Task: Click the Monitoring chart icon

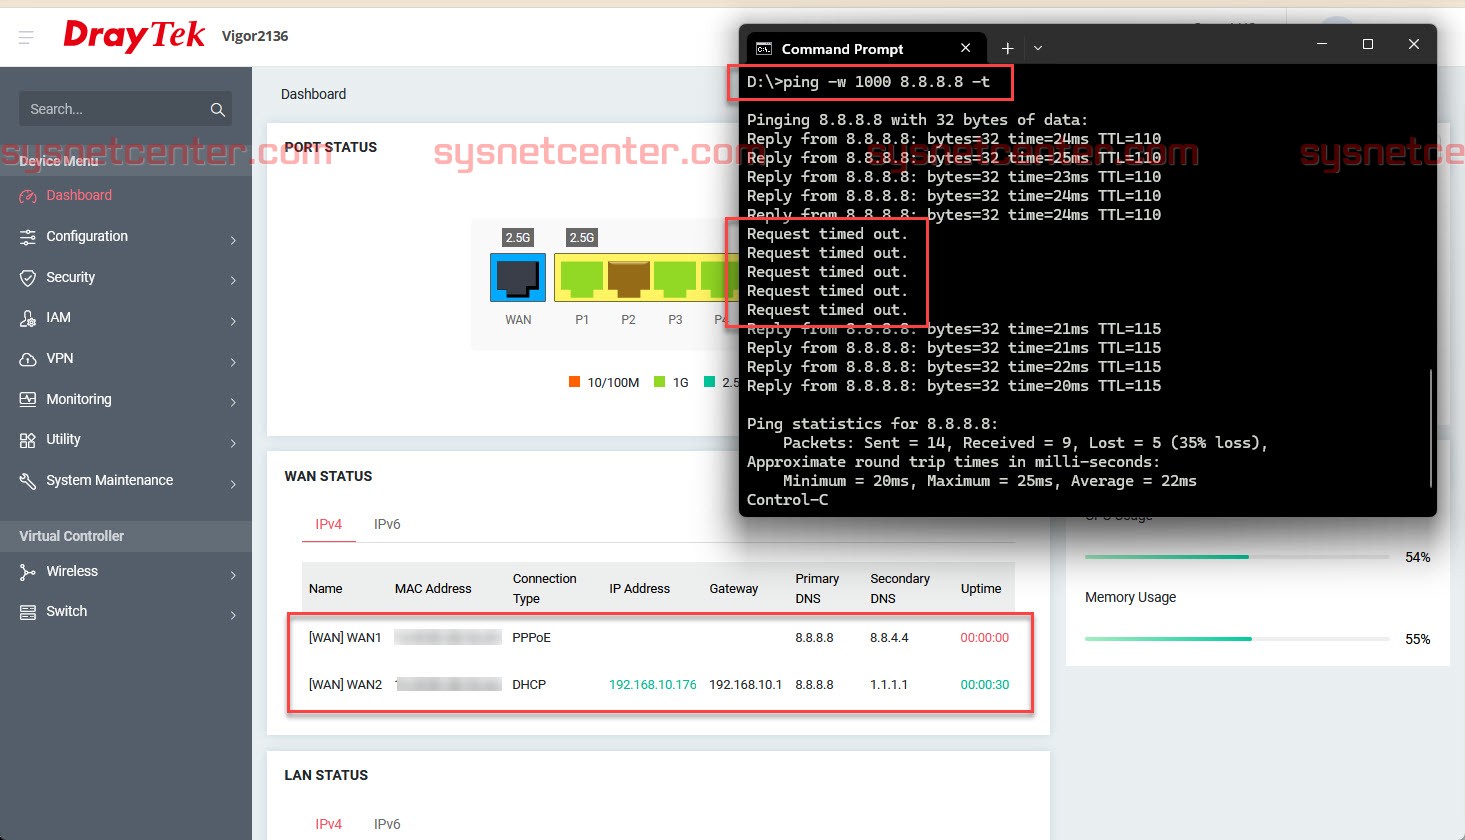Action: coord(28,399)
